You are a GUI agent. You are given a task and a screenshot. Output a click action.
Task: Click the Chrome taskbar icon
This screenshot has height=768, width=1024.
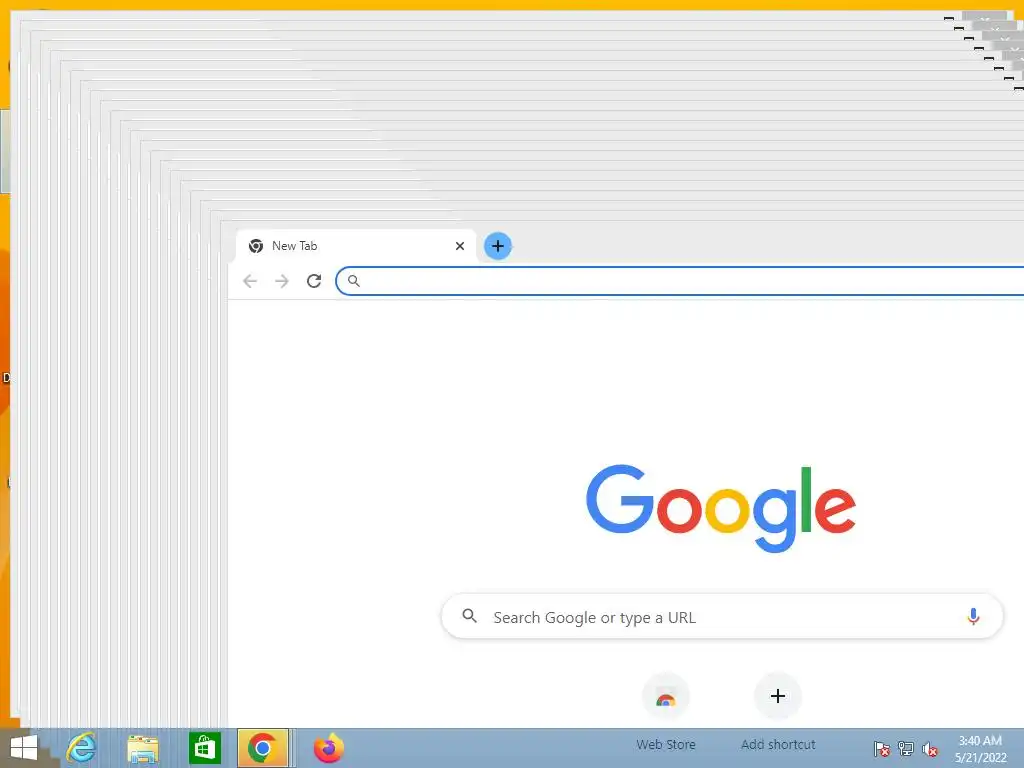click(x=263, y=748)
